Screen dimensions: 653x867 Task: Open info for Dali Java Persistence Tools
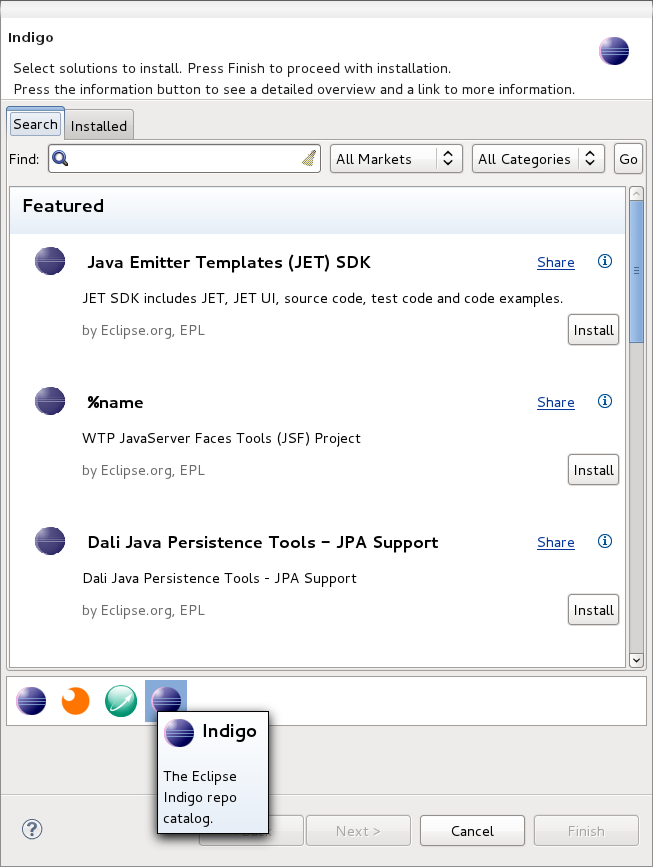(605, 541)
